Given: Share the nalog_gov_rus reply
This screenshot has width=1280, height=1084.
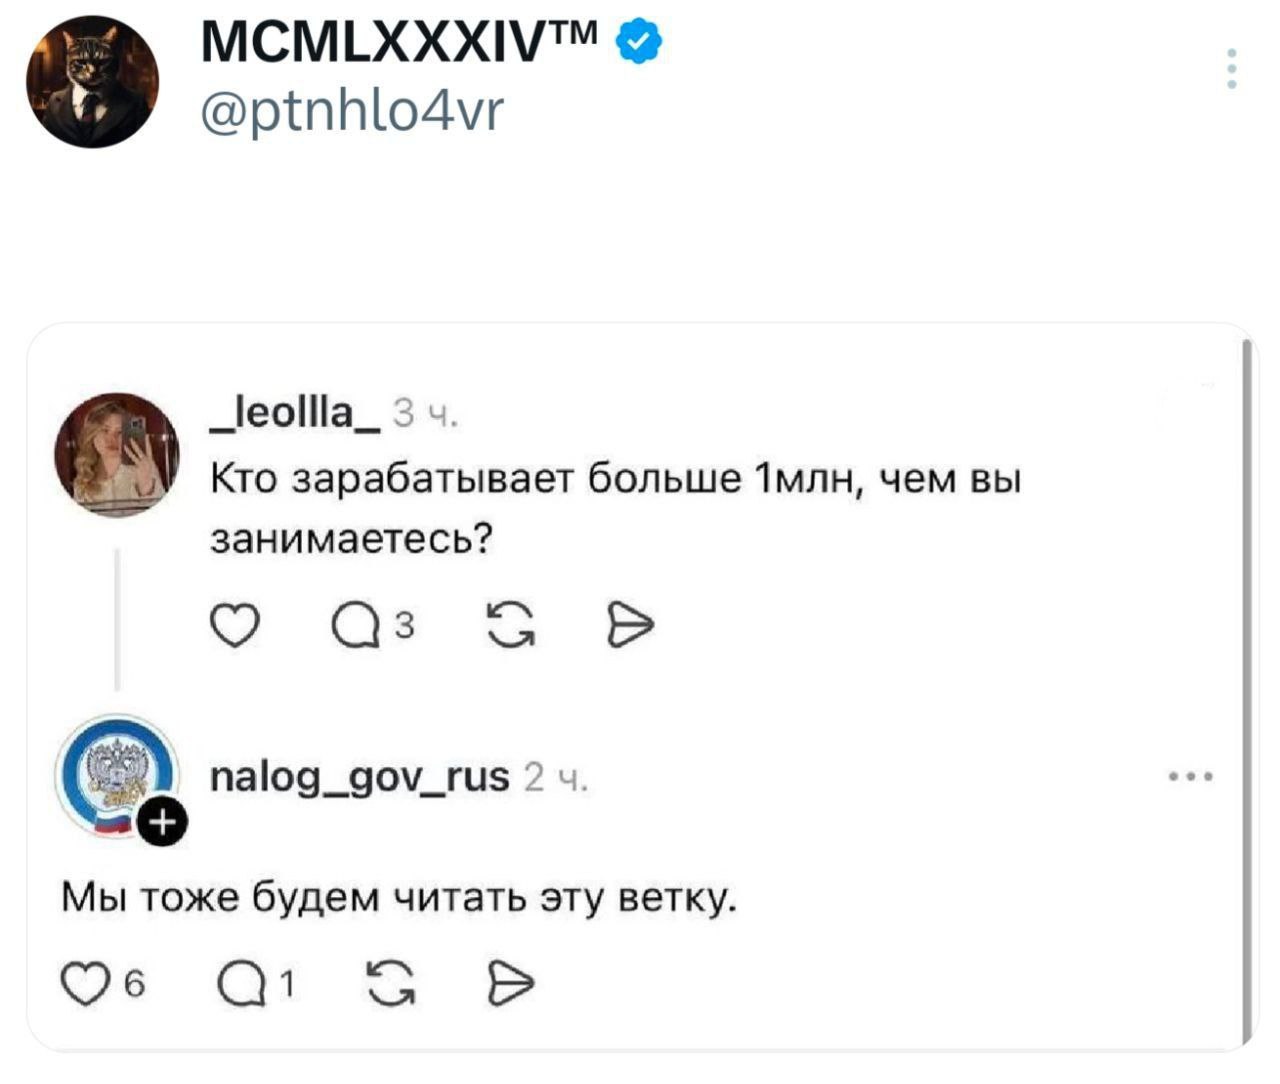Looking at the screenshot, I should (x=511, y=984).
